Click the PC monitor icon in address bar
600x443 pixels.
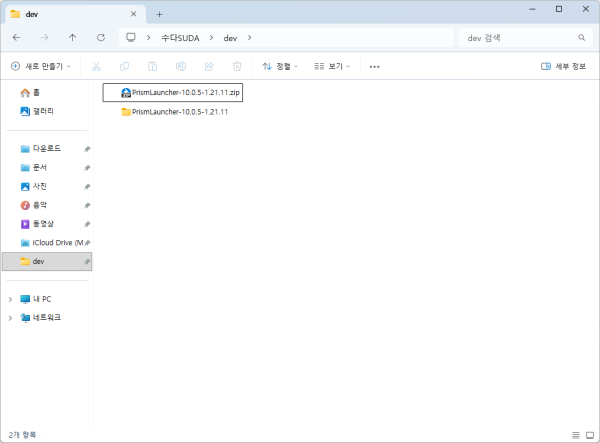(131, 37)
